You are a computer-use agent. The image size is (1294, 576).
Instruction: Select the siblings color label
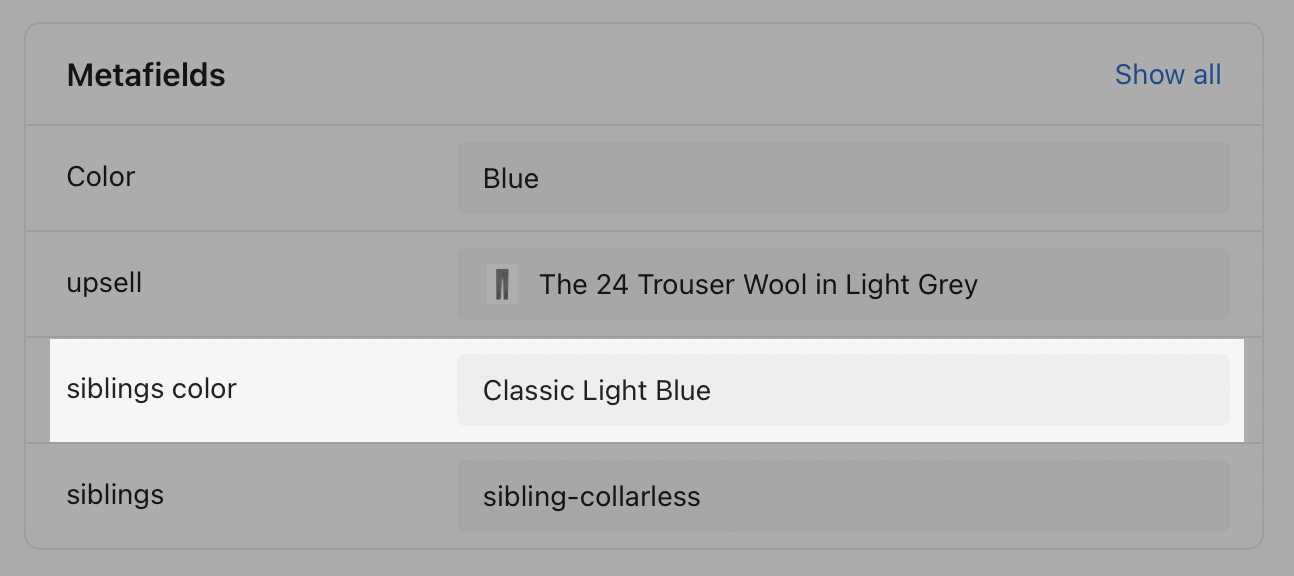(x=151, y=389)
